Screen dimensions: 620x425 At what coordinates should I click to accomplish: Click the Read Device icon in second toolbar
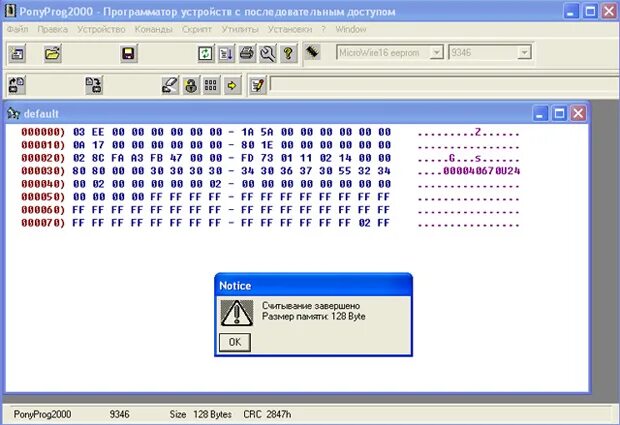tap(17, 85)
